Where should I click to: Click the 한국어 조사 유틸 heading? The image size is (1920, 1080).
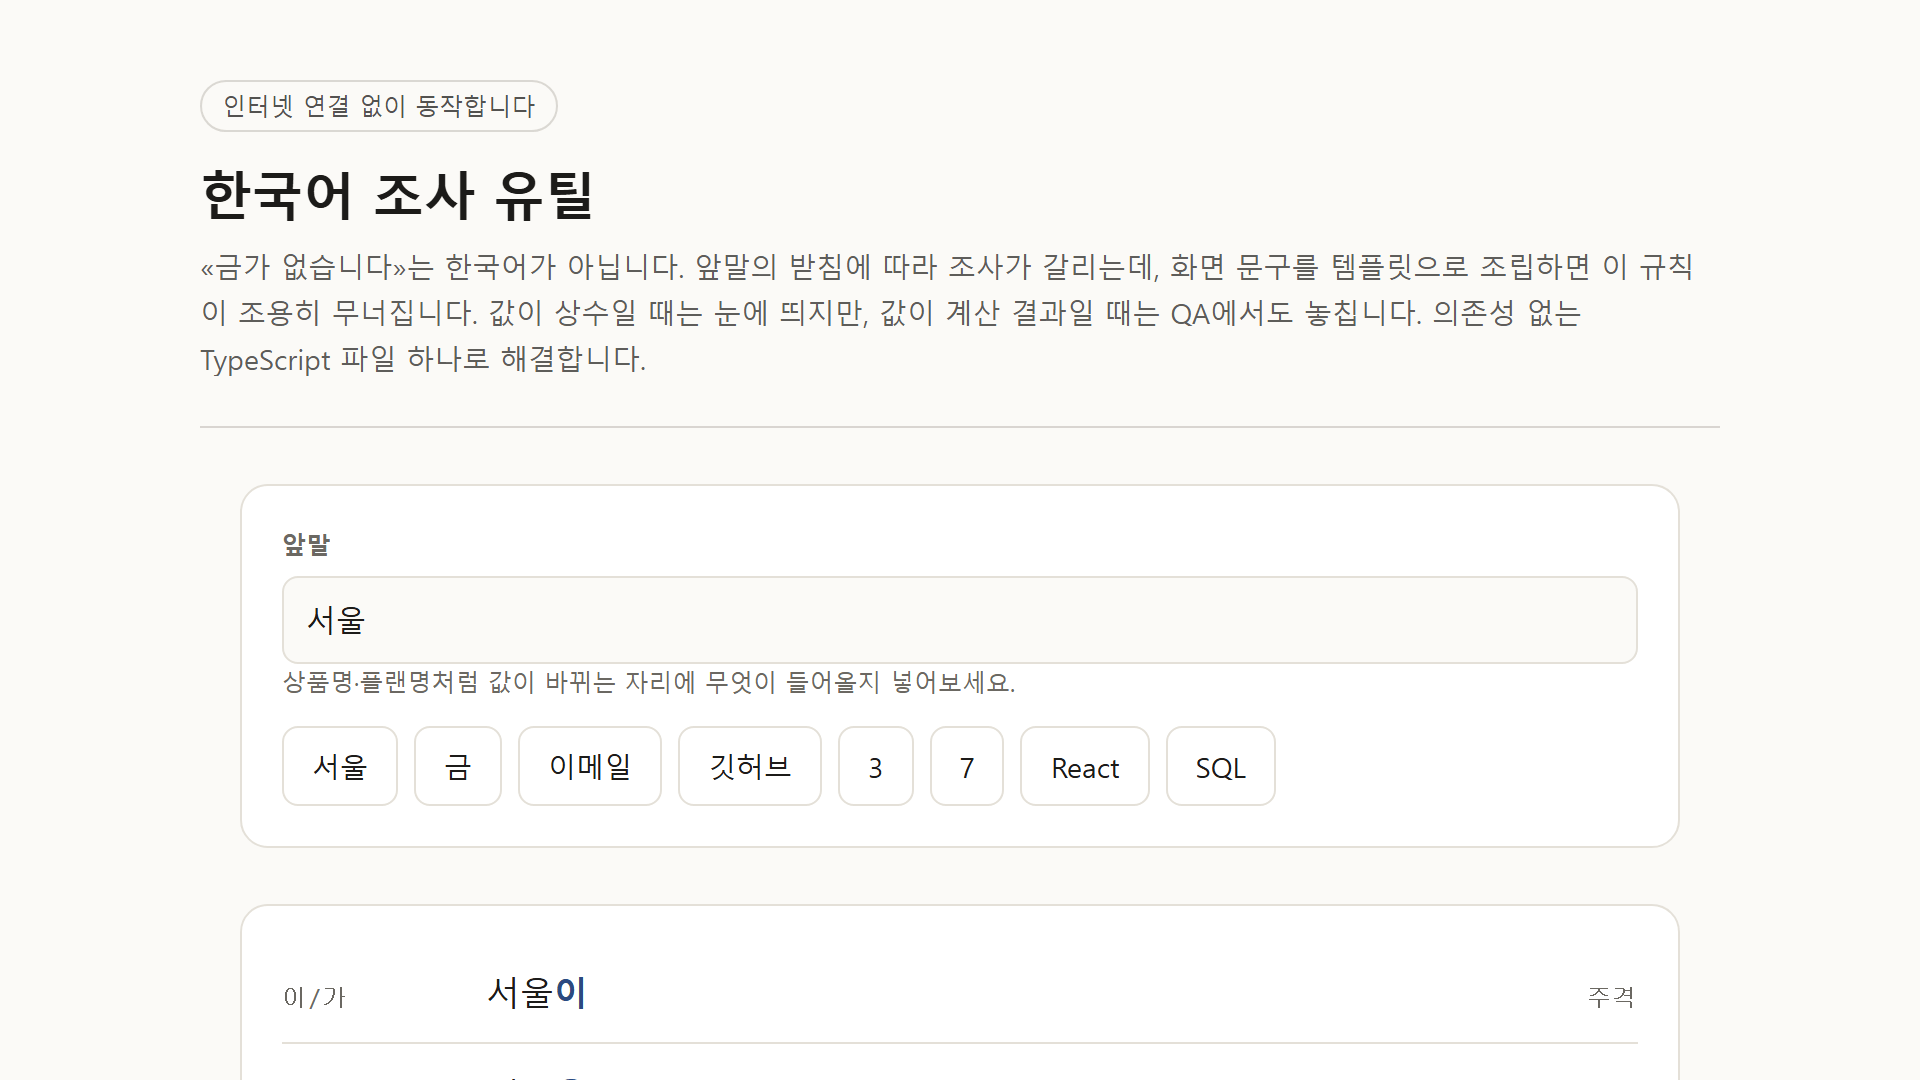[398, 194]
